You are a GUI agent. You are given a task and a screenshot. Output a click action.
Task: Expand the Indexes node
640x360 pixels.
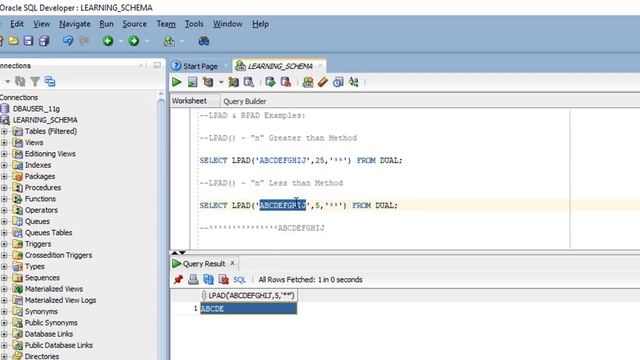click(4, 165)
